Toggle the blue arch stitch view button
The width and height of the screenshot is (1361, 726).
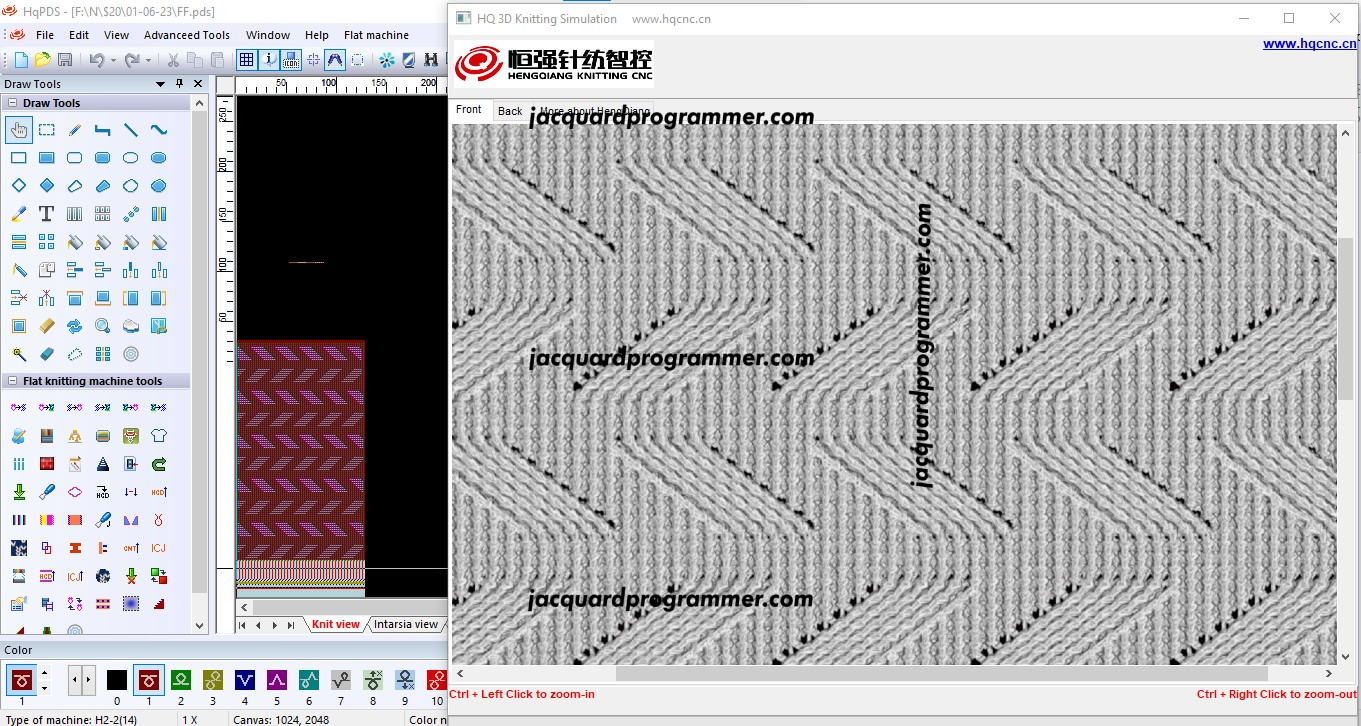[x=335, y=60]
